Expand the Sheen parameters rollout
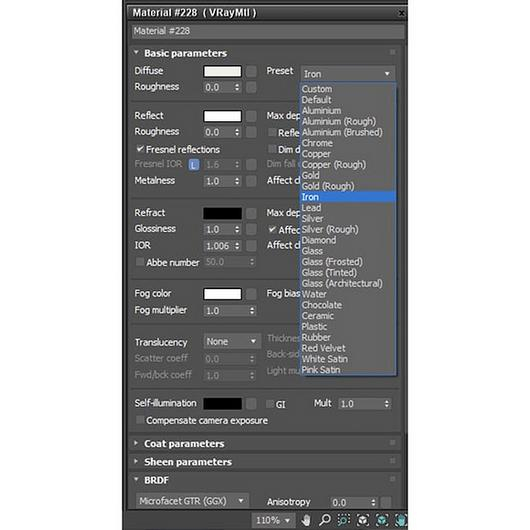Viewport: 530px width, 530px height. point(136,461)
